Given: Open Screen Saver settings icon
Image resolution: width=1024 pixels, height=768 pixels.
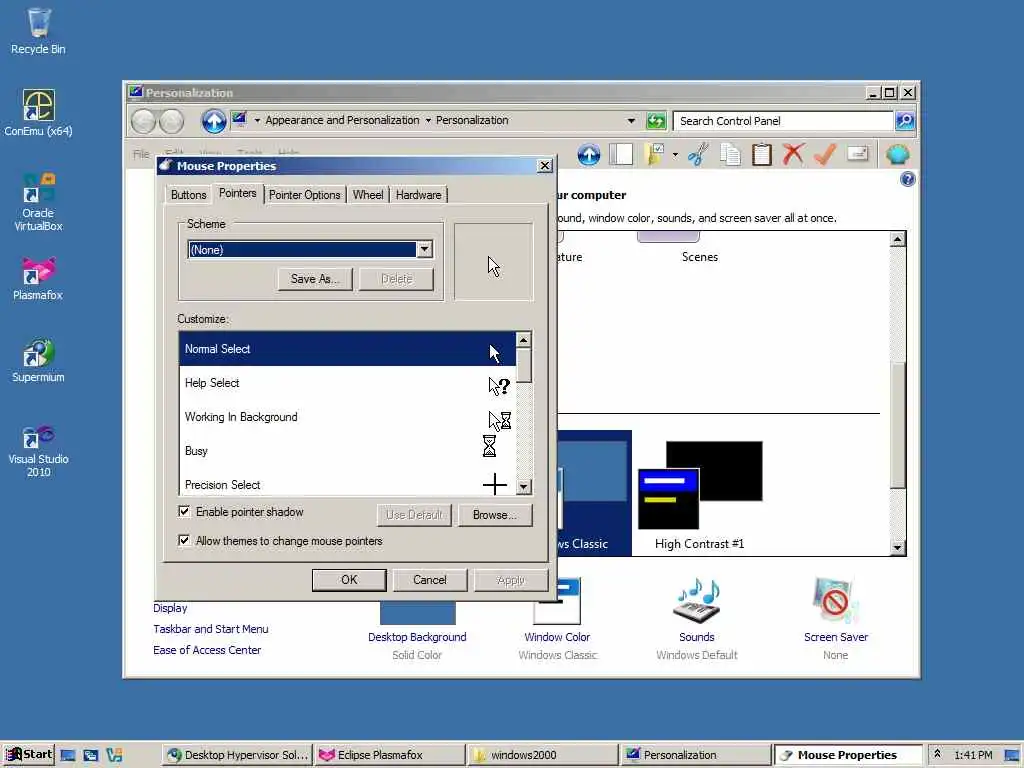Looking at the screenshot, I should pos(835,601).
